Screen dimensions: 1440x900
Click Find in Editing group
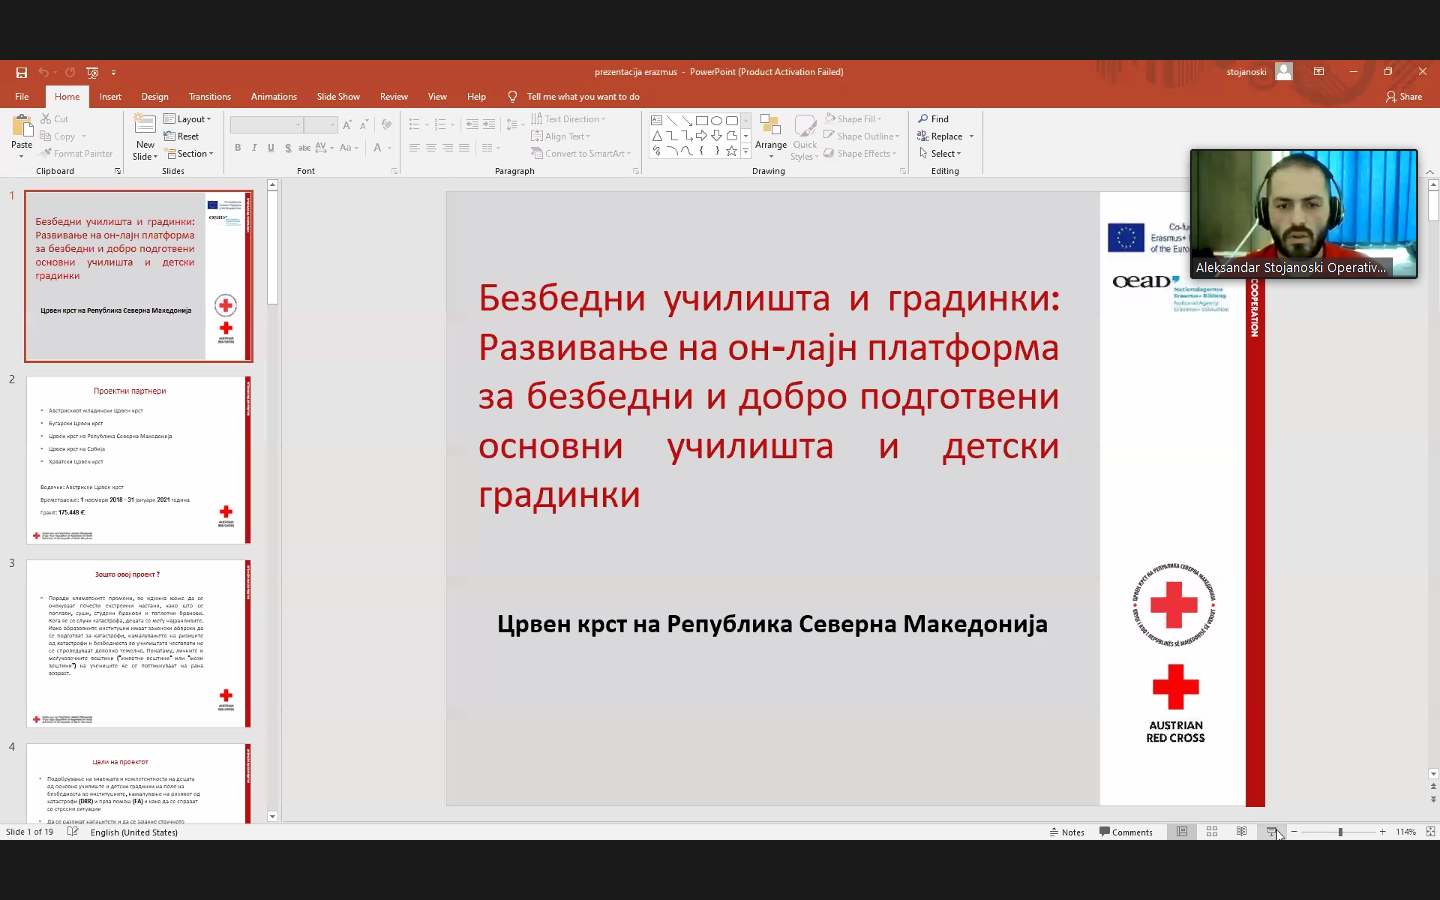tap(933, 119)
